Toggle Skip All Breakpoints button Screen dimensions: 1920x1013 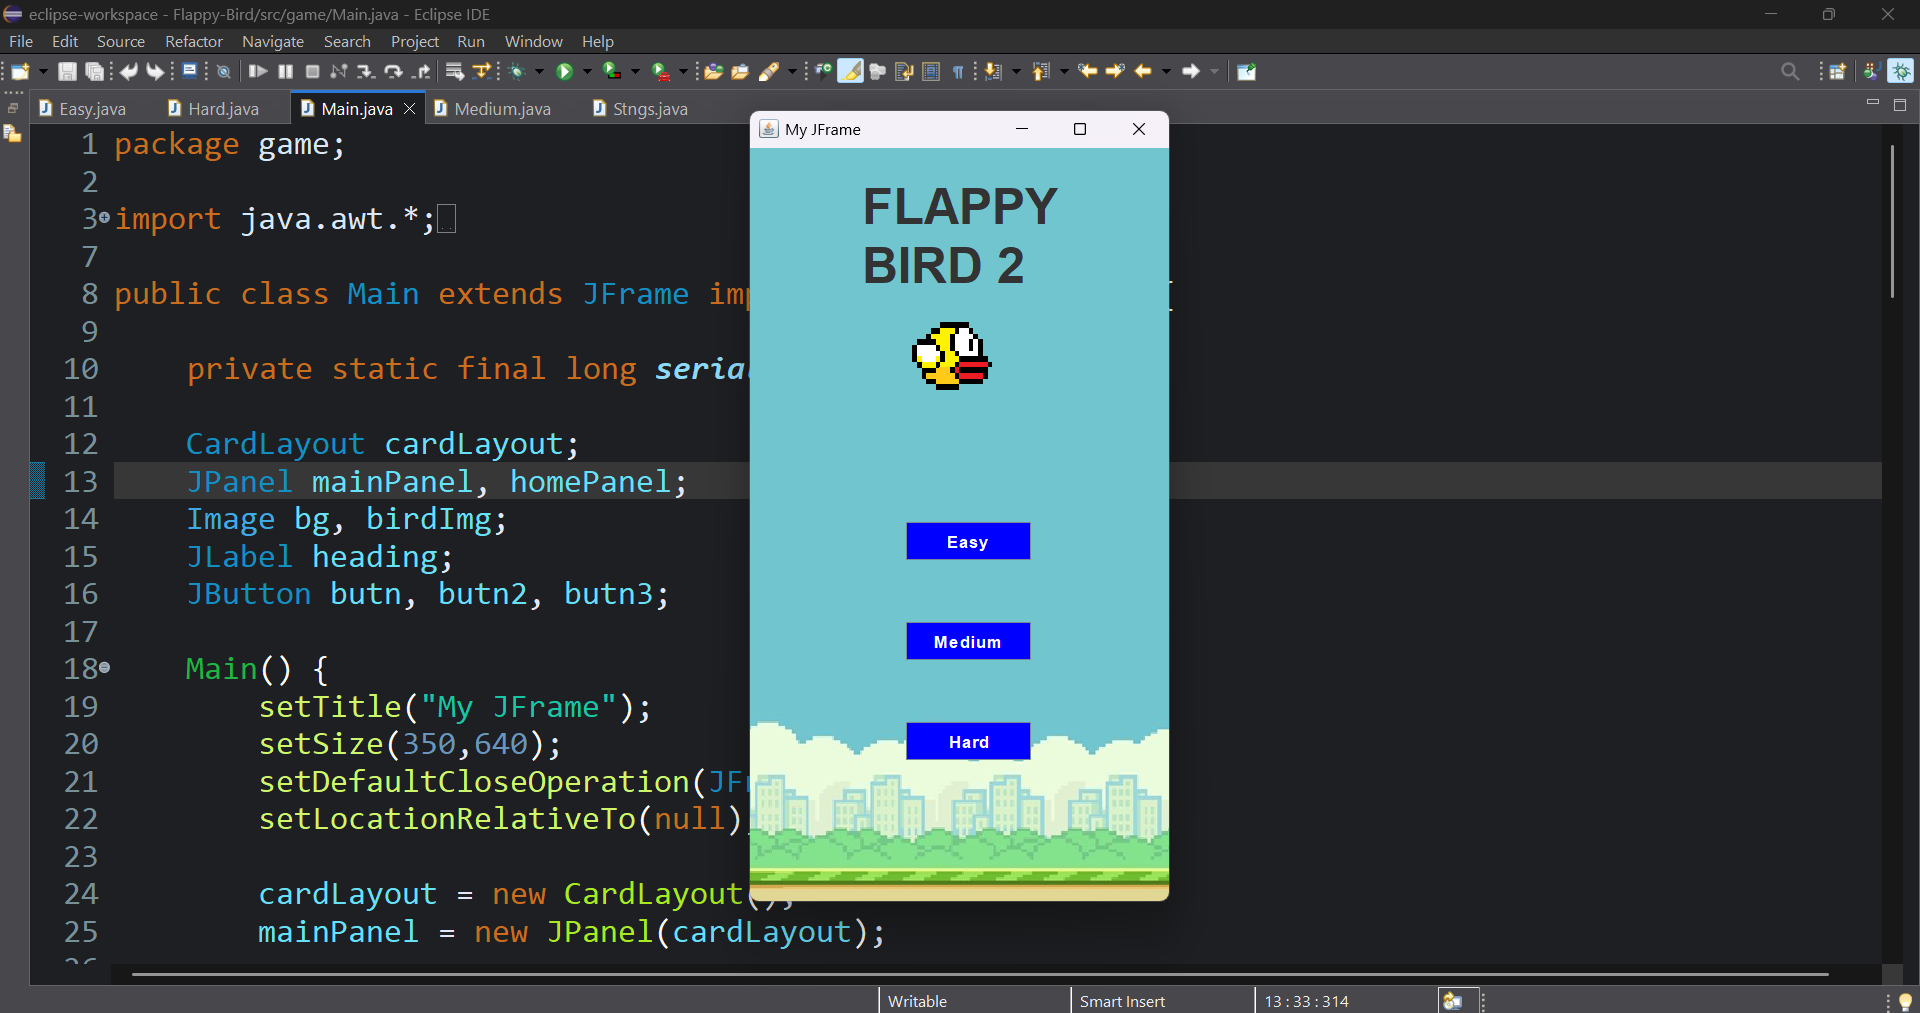coord(224,72)
